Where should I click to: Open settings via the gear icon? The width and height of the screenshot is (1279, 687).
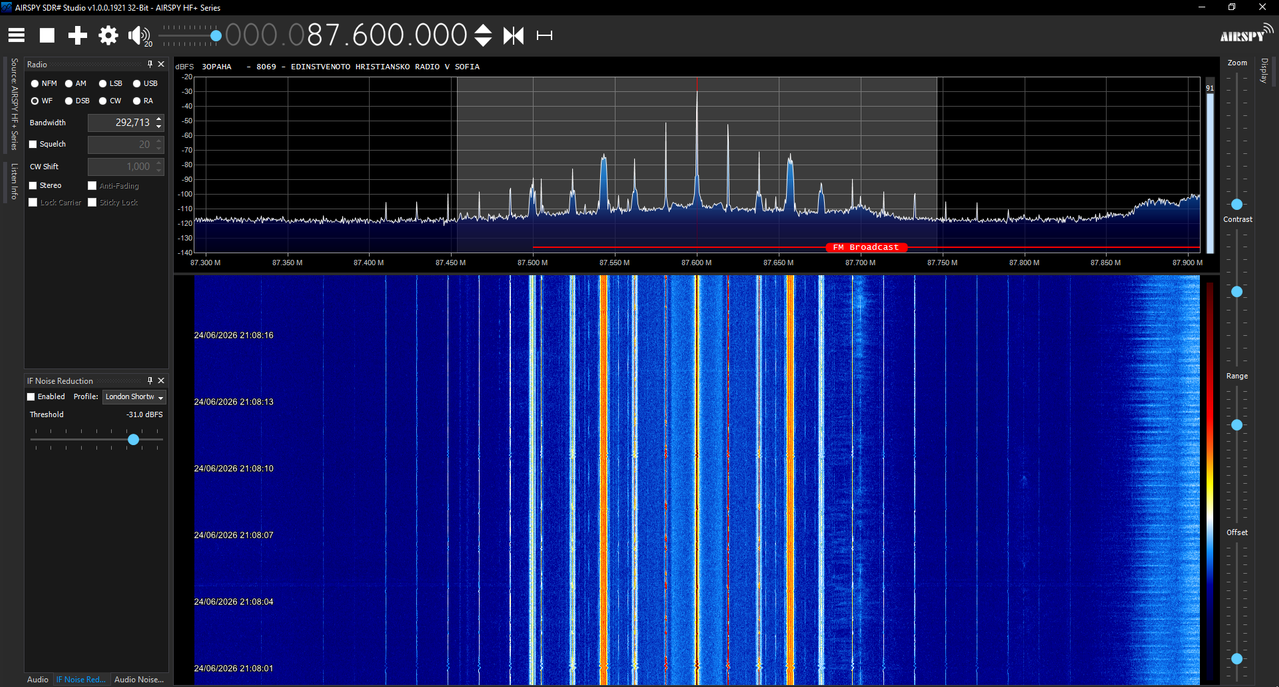click(x=108, y=36)
